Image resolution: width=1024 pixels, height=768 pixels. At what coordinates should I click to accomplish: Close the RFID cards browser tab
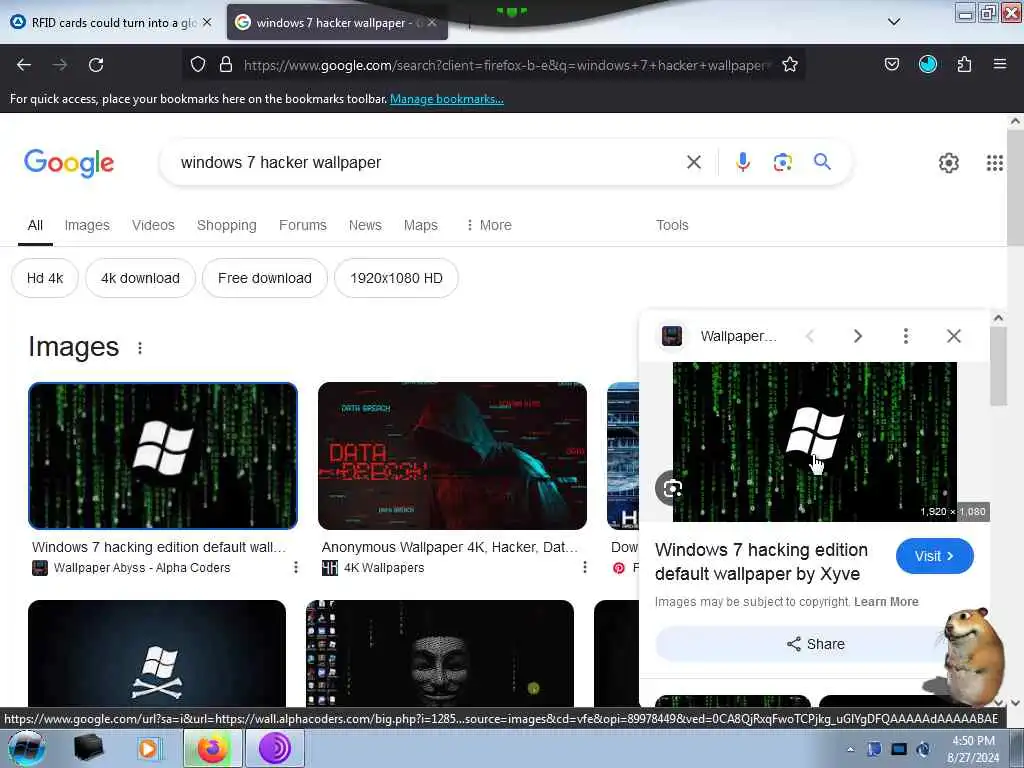tap(207, 22)
